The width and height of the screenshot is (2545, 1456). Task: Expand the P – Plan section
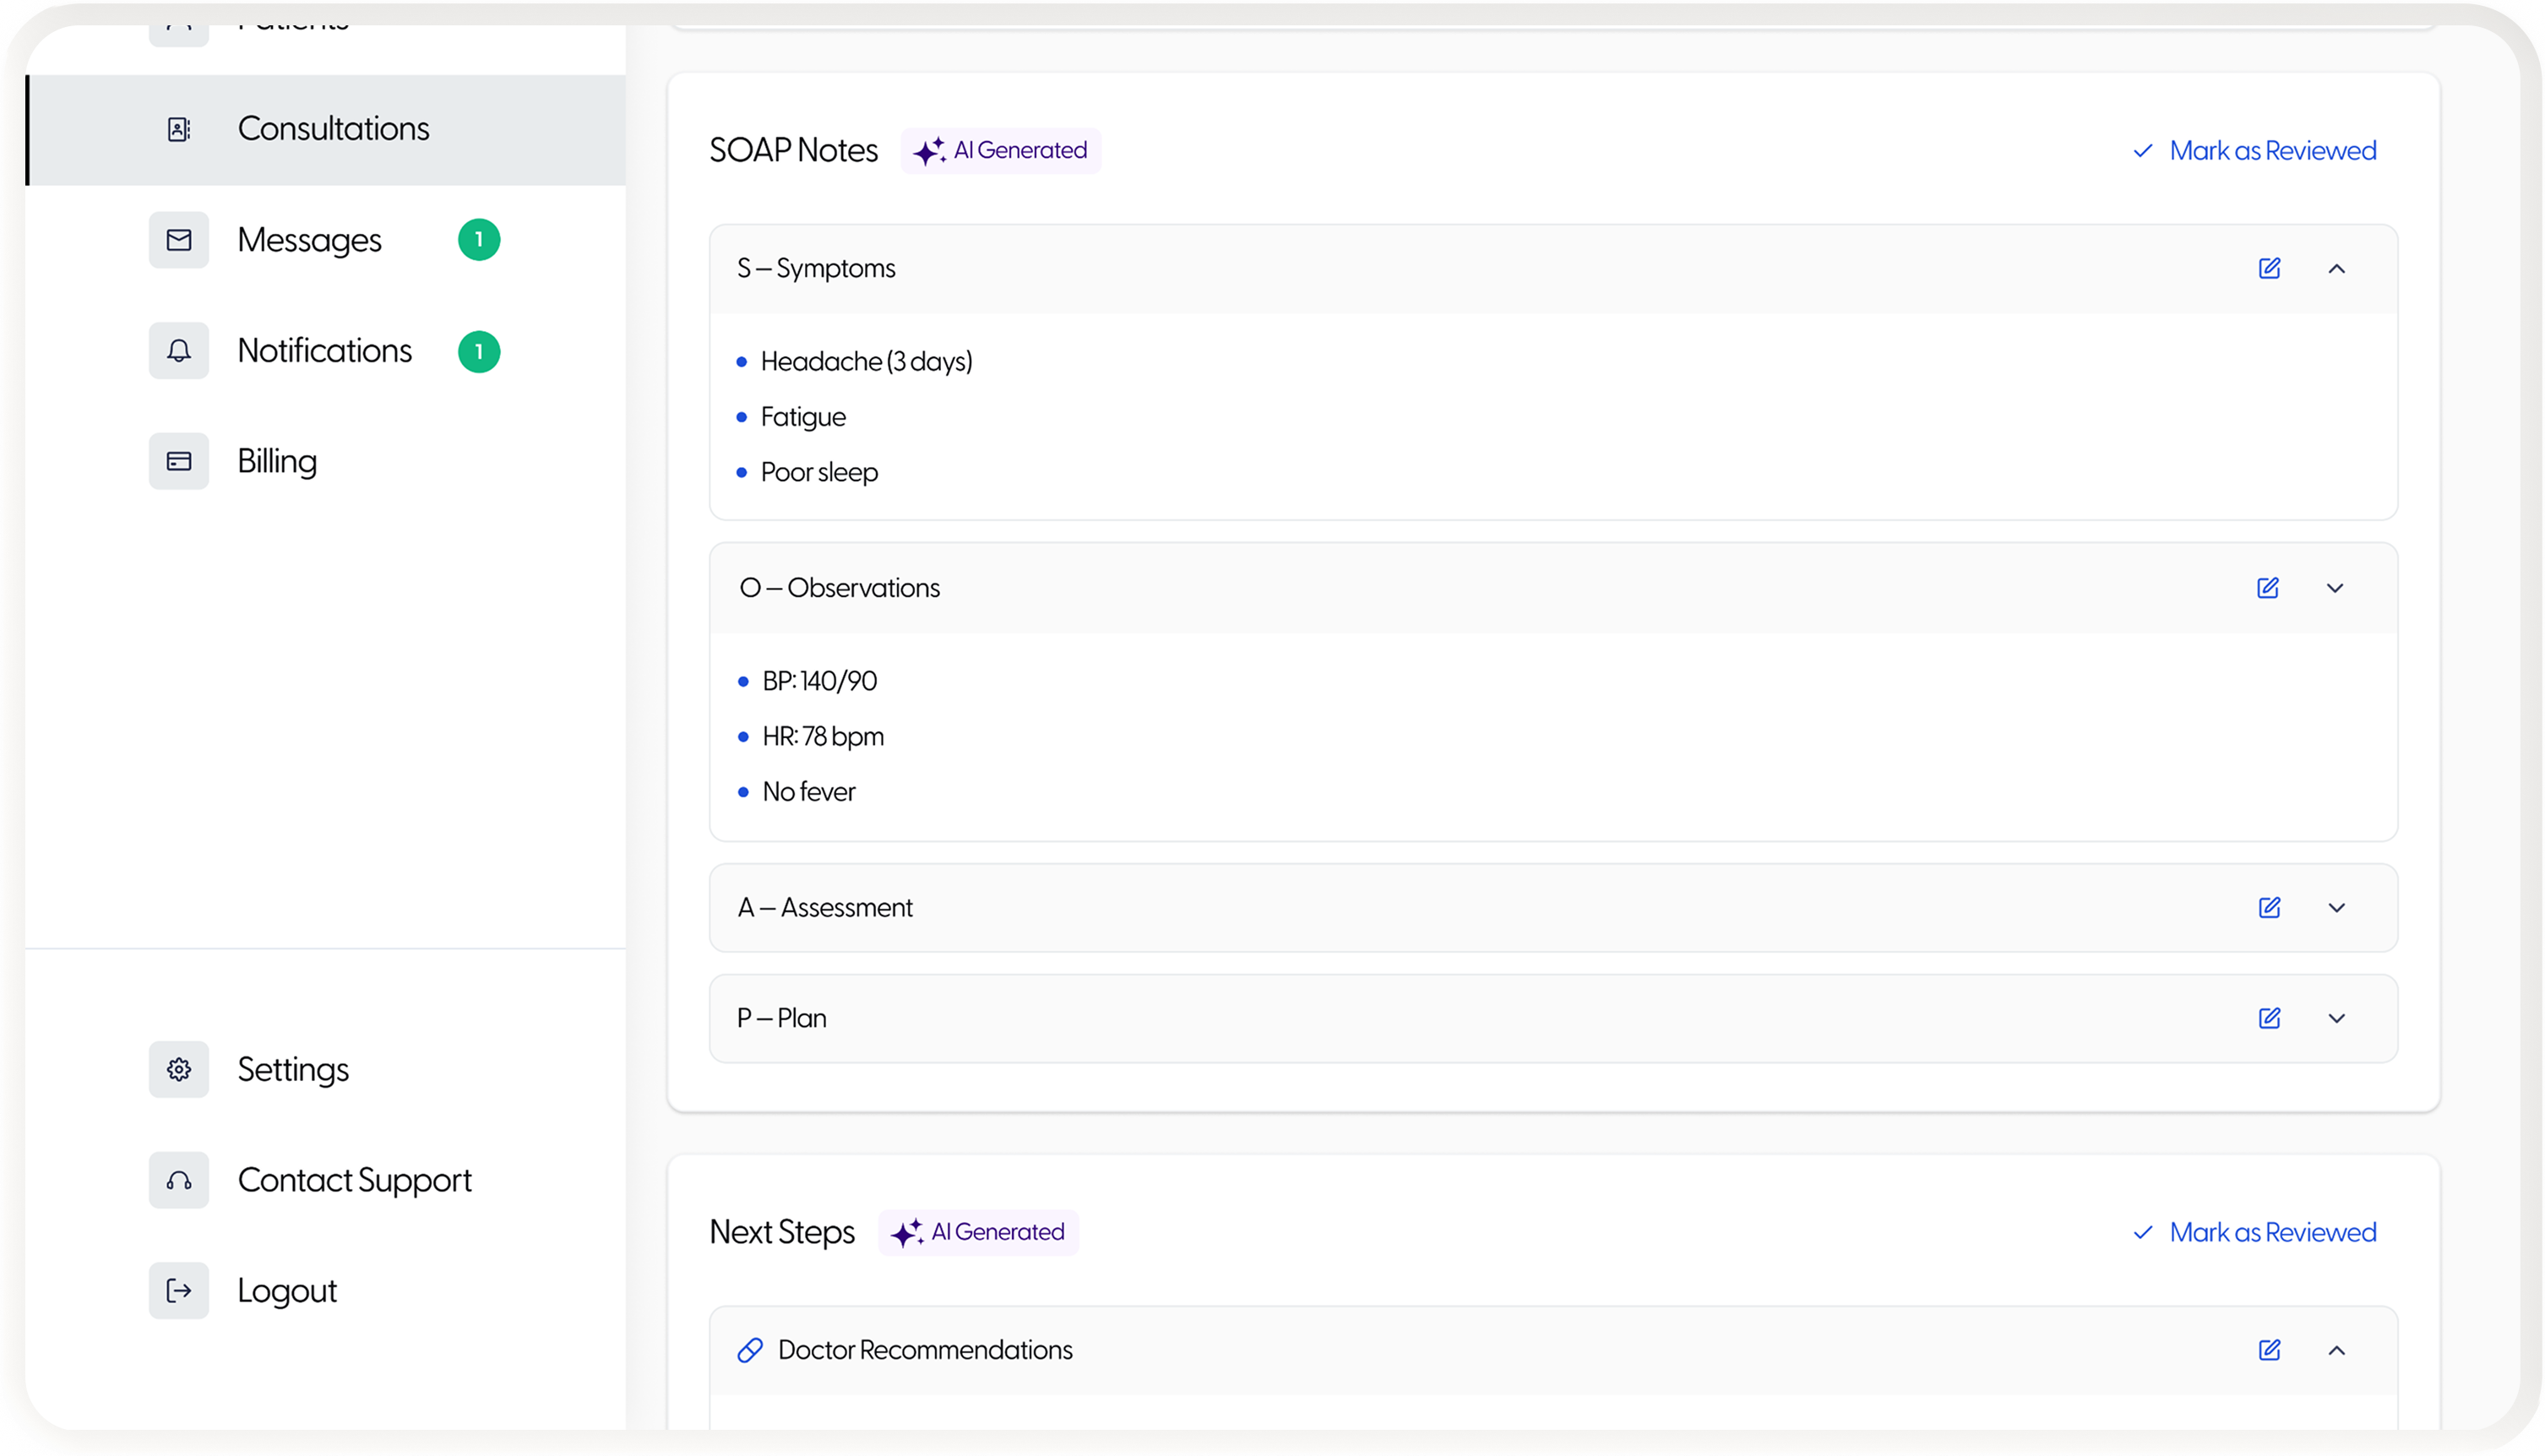coord(2337,1019)
